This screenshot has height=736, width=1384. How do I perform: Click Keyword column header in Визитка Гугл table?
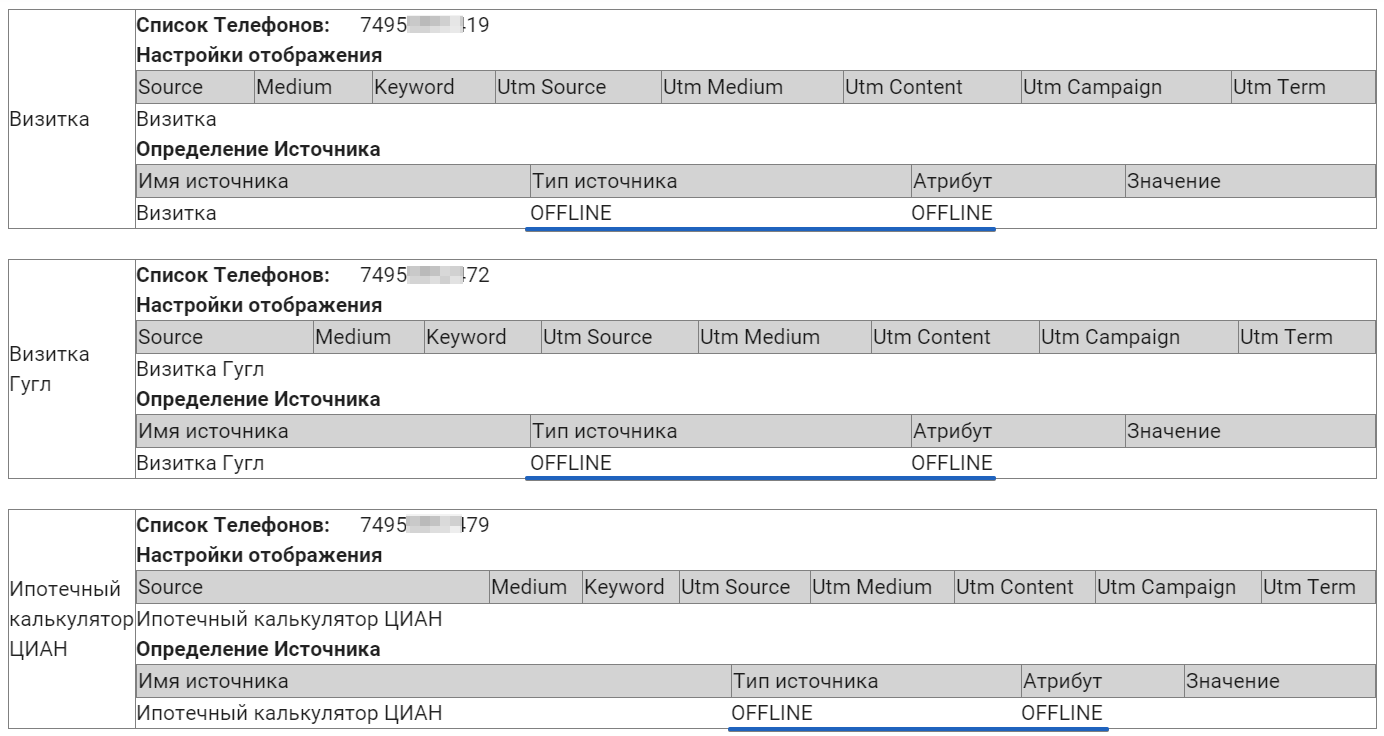(482, 337)
